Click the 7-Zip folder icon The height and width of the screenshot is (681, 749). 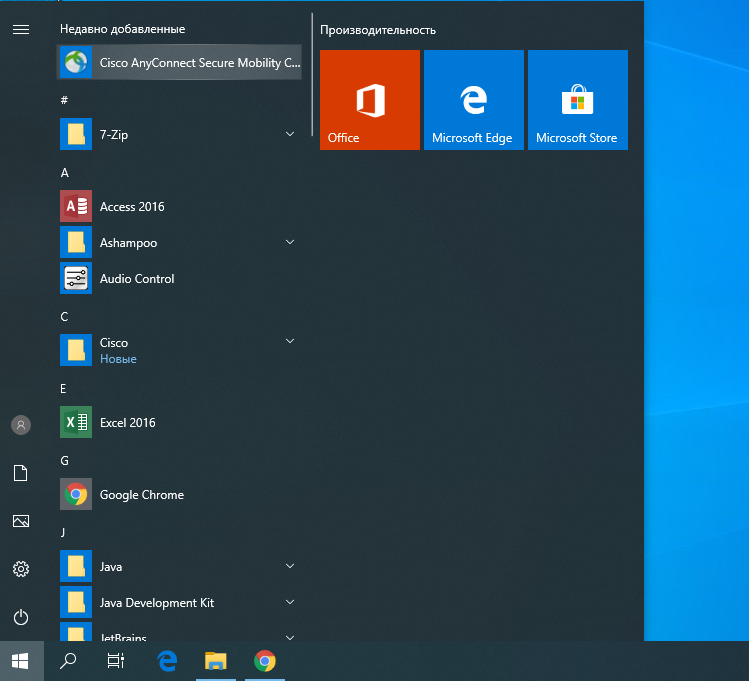(x=76, y=134)
